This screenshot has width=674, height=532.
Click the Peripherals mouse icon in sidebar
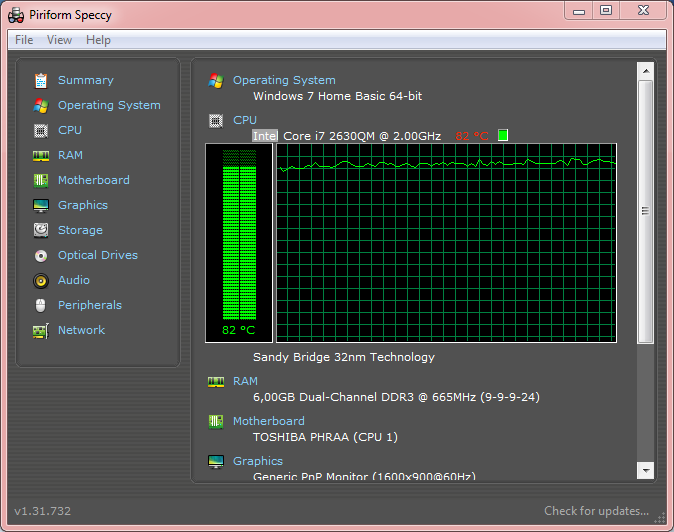40,306
